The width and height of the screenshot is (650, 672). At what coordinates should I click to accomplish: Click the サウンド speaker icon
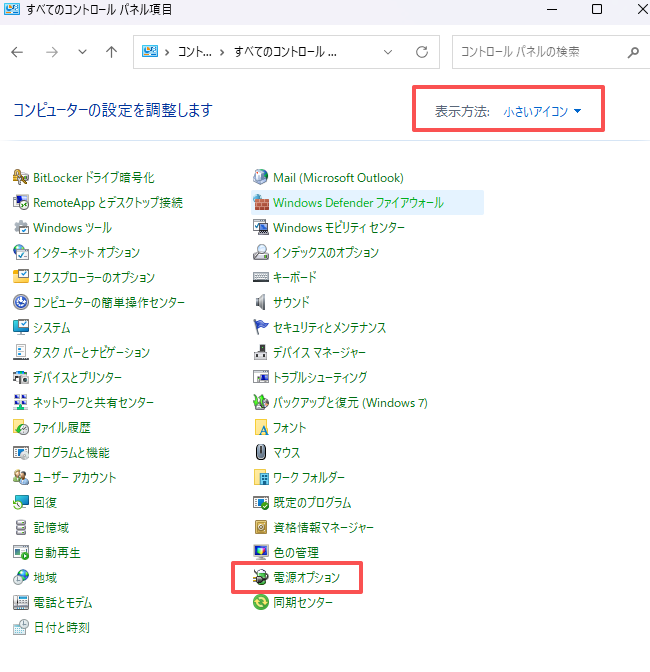(261, 302)
